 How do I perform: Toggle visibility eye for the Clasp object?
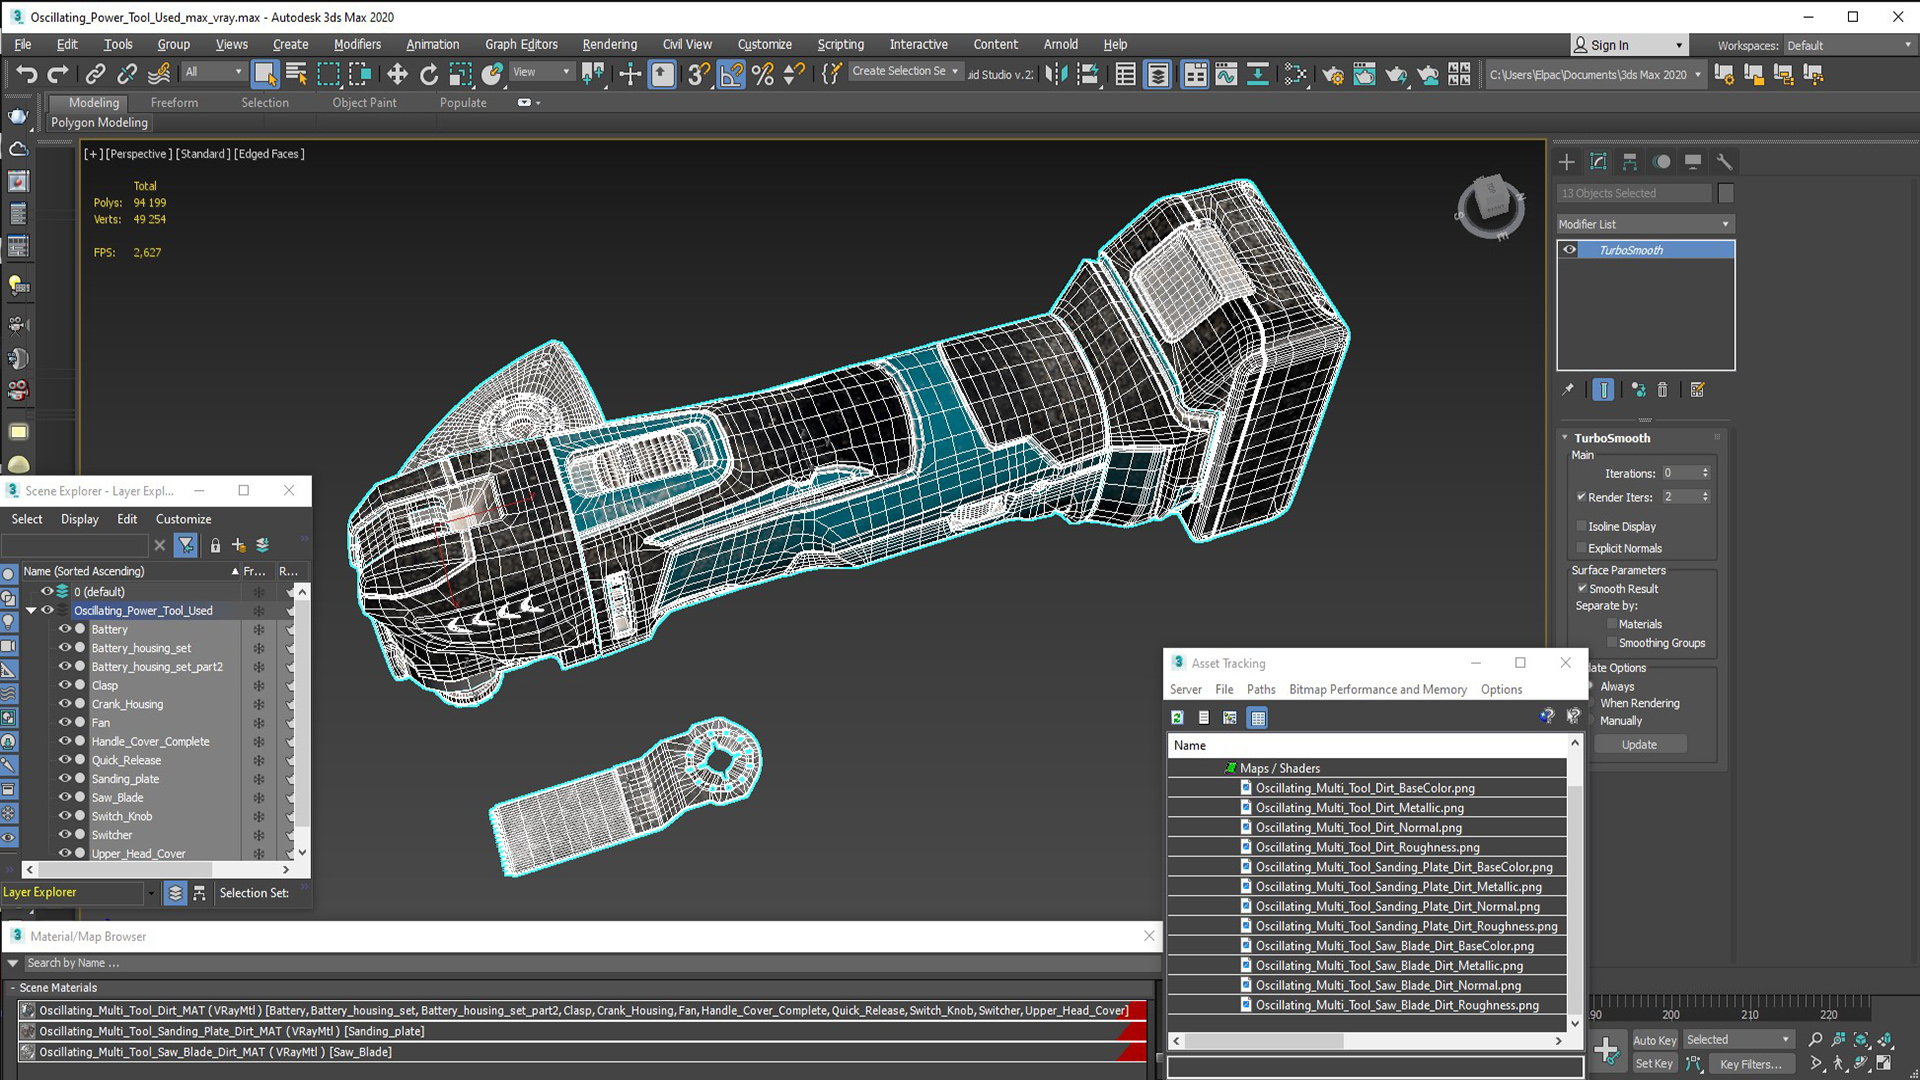click(x=64, y=685)
